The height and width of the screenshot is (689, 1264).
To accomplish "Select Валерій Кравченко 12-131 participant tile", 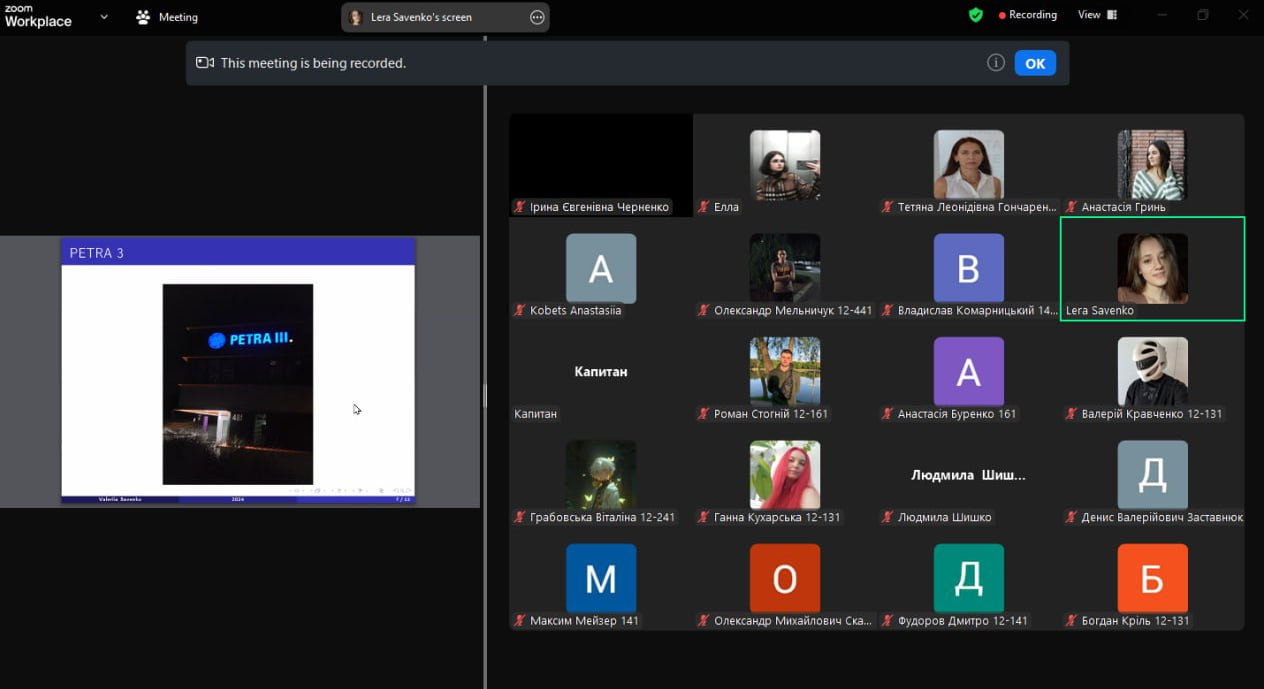I will pos(1152,372).
